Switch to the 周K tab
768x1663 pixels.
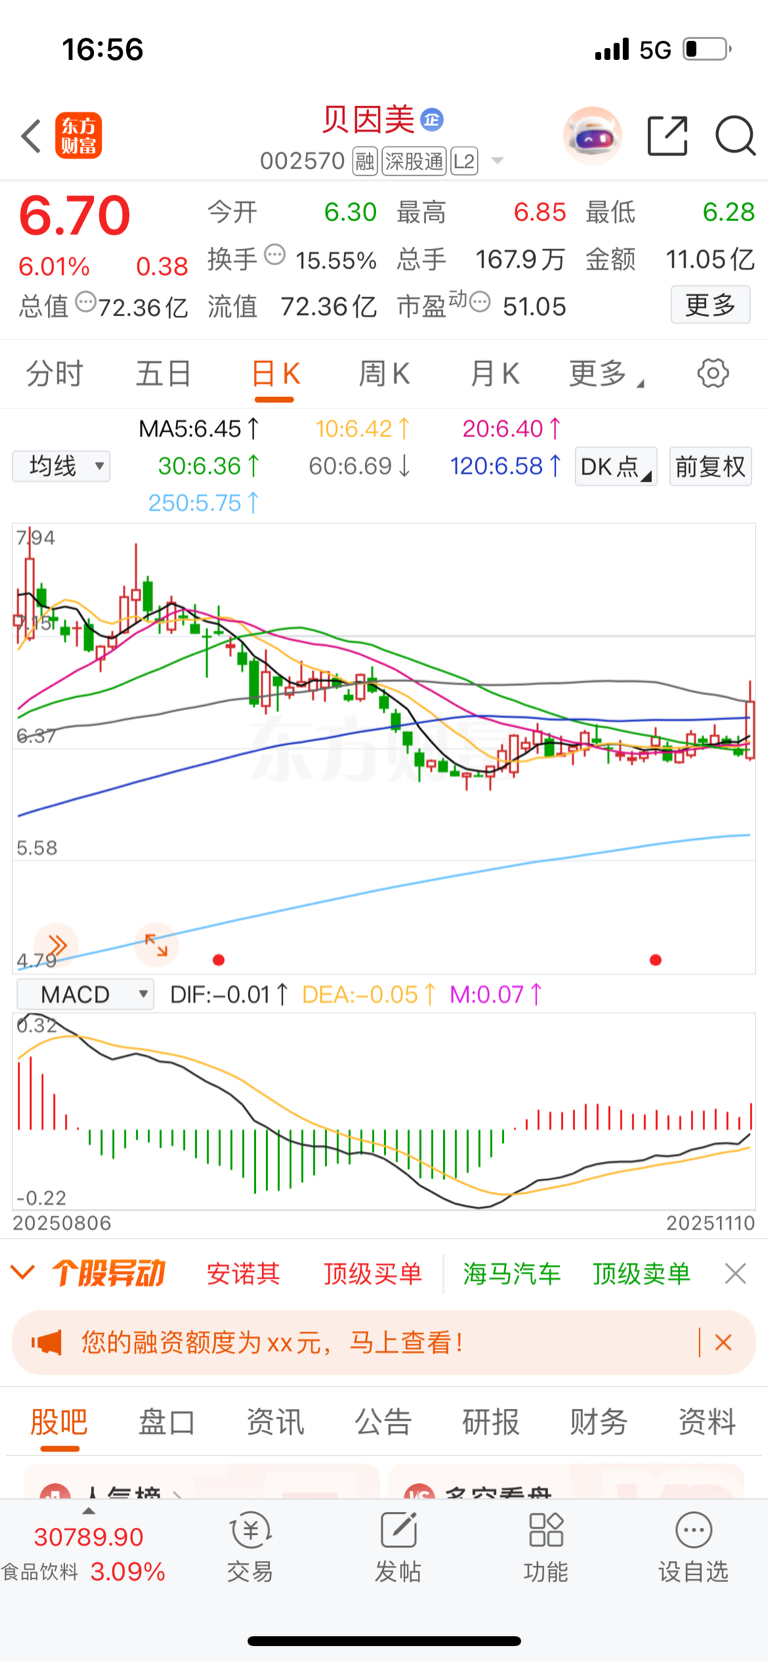[384, 374]
